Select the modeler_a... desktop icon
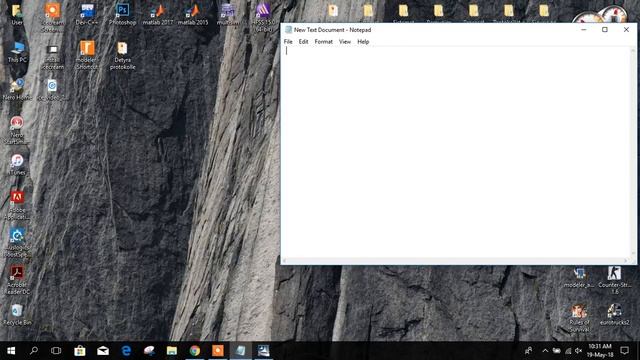The width and height of the screenshot is (640, 360). (579, 278)
